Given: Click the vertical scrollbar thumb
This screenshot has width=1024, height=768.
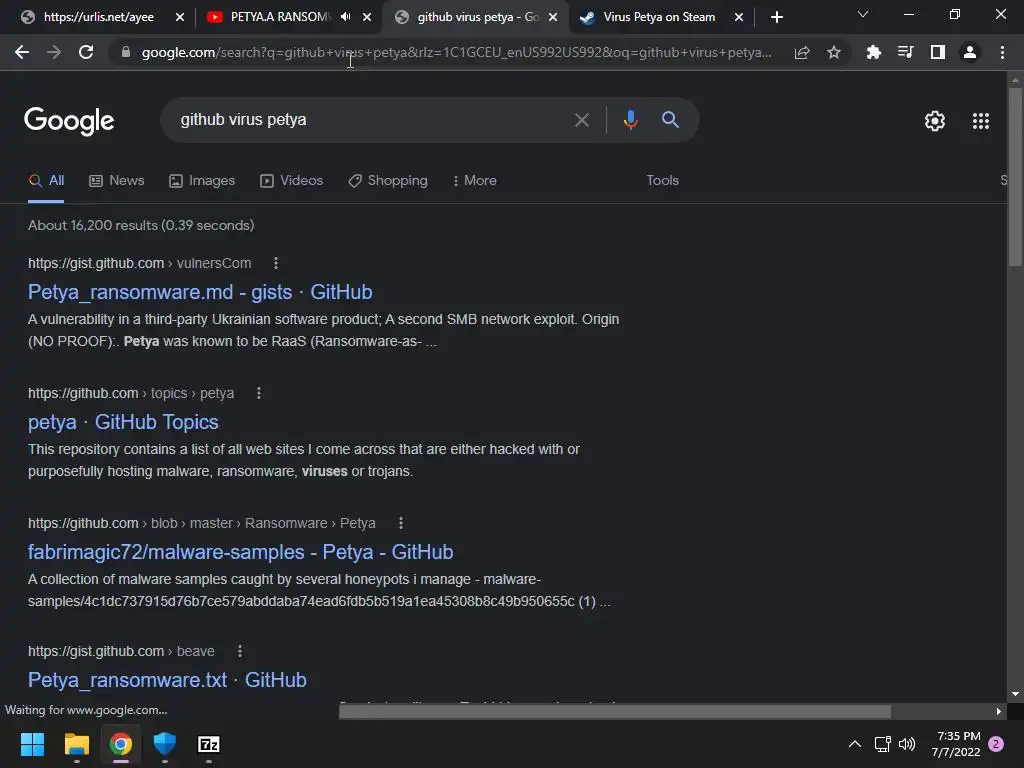Looking at the screenshot, I should click(x=1014, y=176).
